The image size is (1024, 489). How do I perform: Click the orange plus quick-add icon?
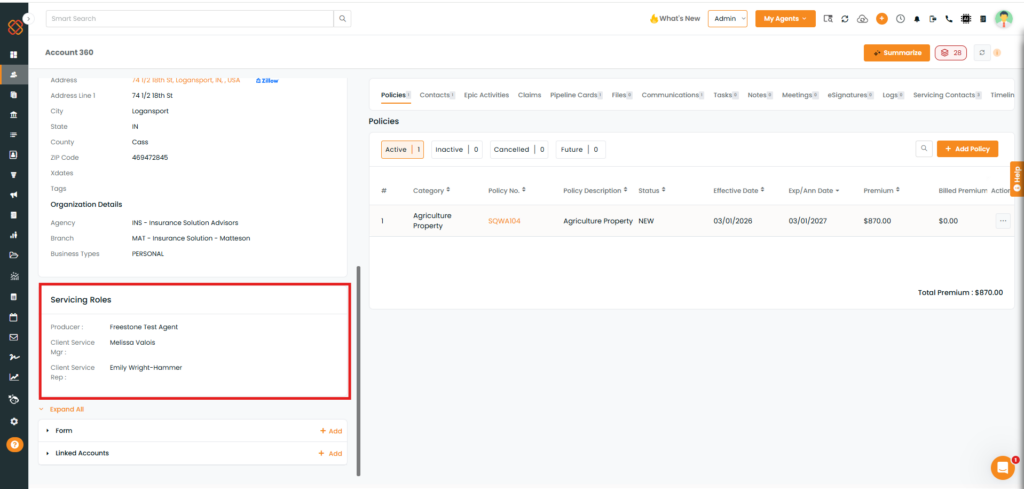tap(881, 19)
